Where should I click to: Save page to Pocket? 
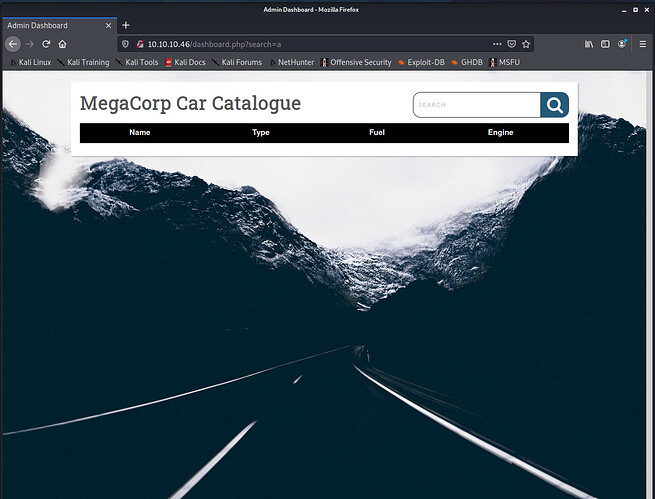[x=511, y=44]
